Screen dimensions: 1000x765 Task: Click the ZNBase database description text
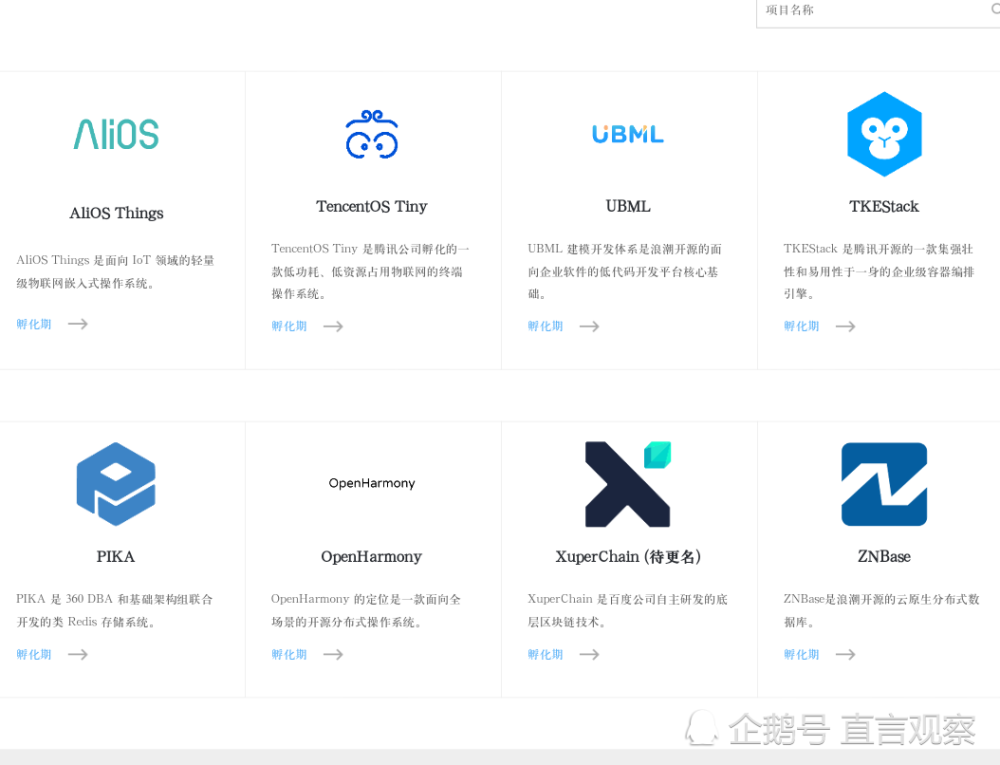pyautogui.click(x=881, y=610)
